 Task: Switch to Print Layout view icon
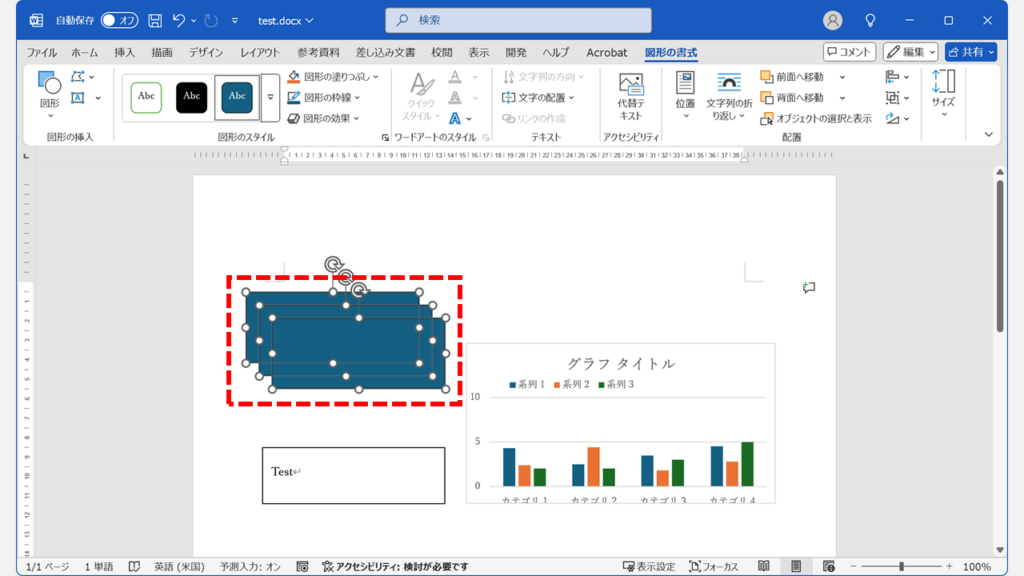[x=796, y=566]
